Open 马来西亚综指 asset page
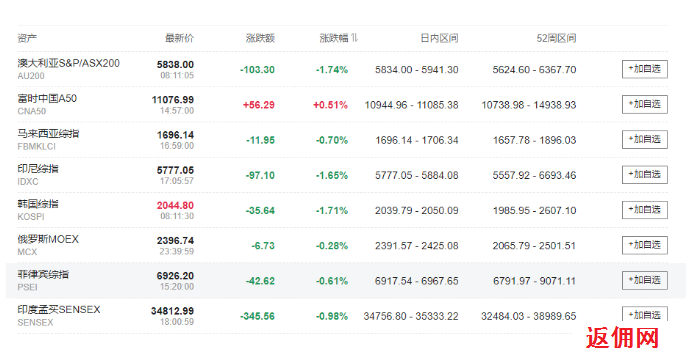The image size is (689, 360). click(48, 134)
